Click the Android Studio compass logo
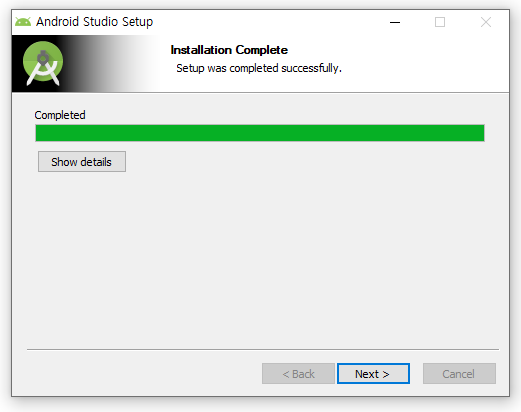 click(43, 63)
